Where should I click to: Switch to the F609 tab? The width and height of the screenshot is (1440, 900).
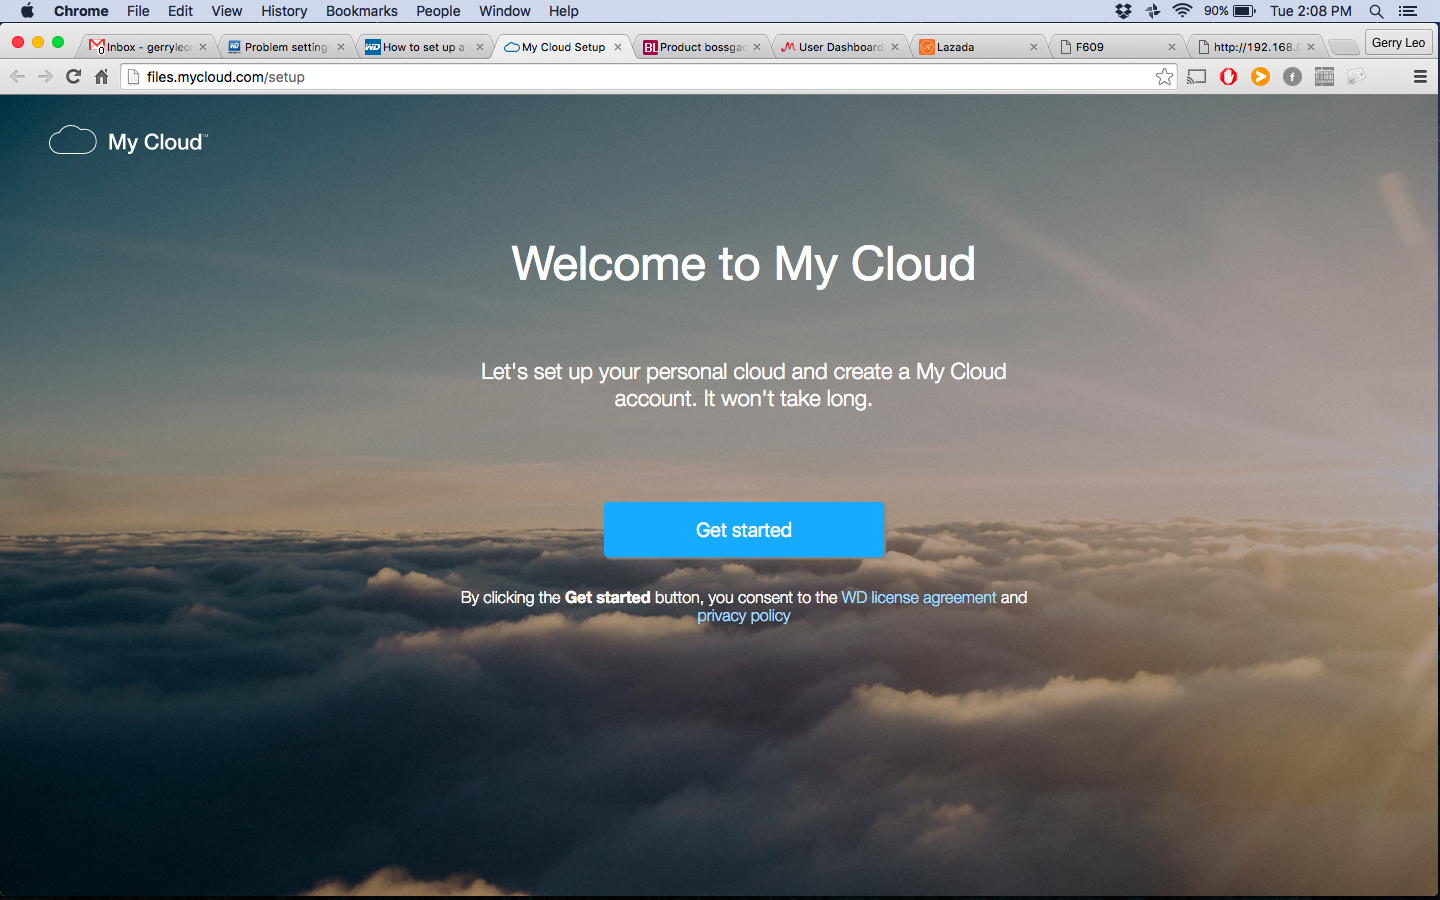[1115, 47]
